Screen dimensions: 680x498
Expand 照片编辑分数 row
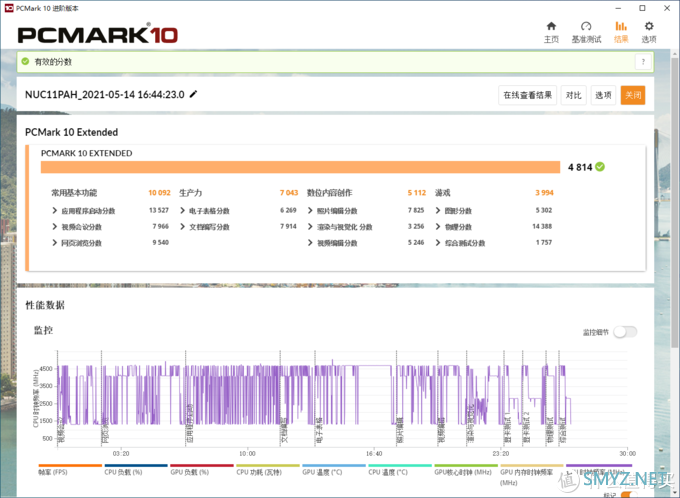[310, 210]
